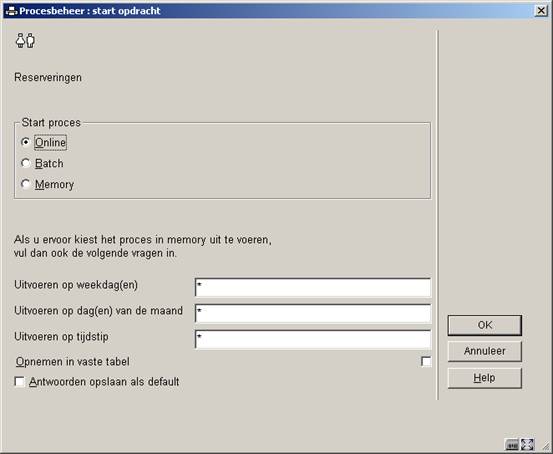Tick Antwoorden opslaan als default
The image size is (553, 454).
(19, 382)
